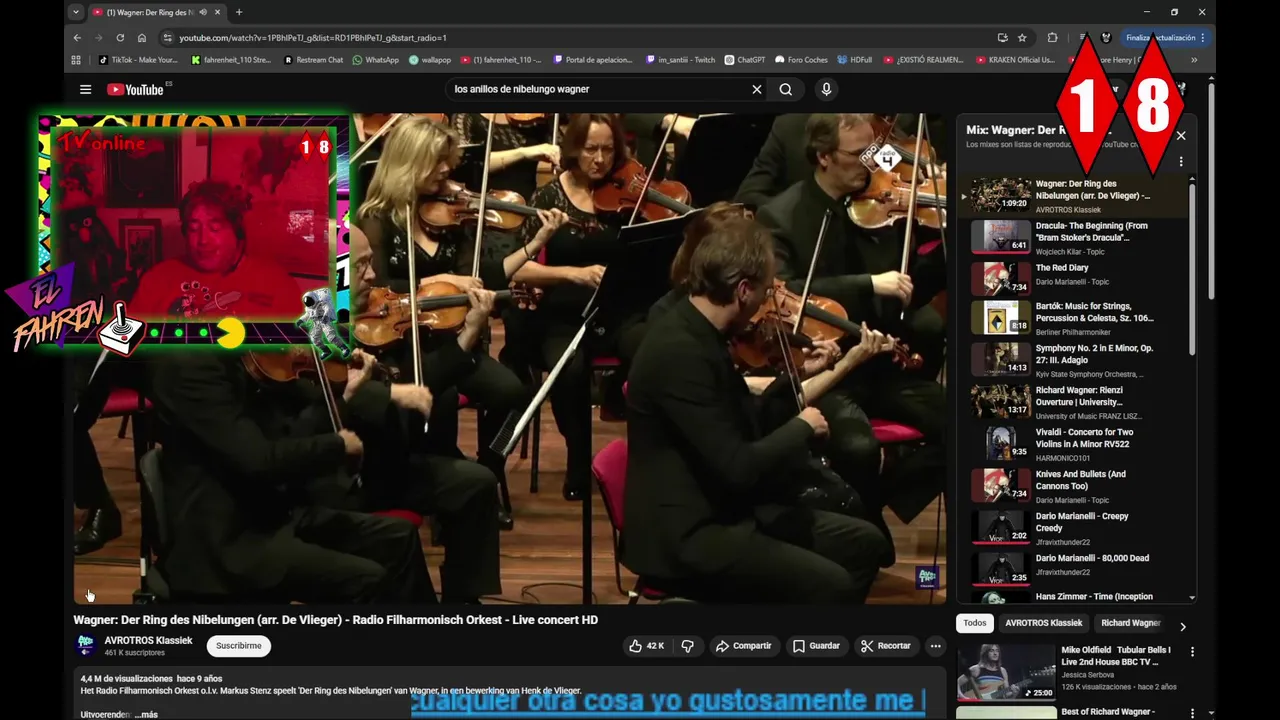Click the video title text
This screenshot has height=720, width=1280.
(336, 620)
